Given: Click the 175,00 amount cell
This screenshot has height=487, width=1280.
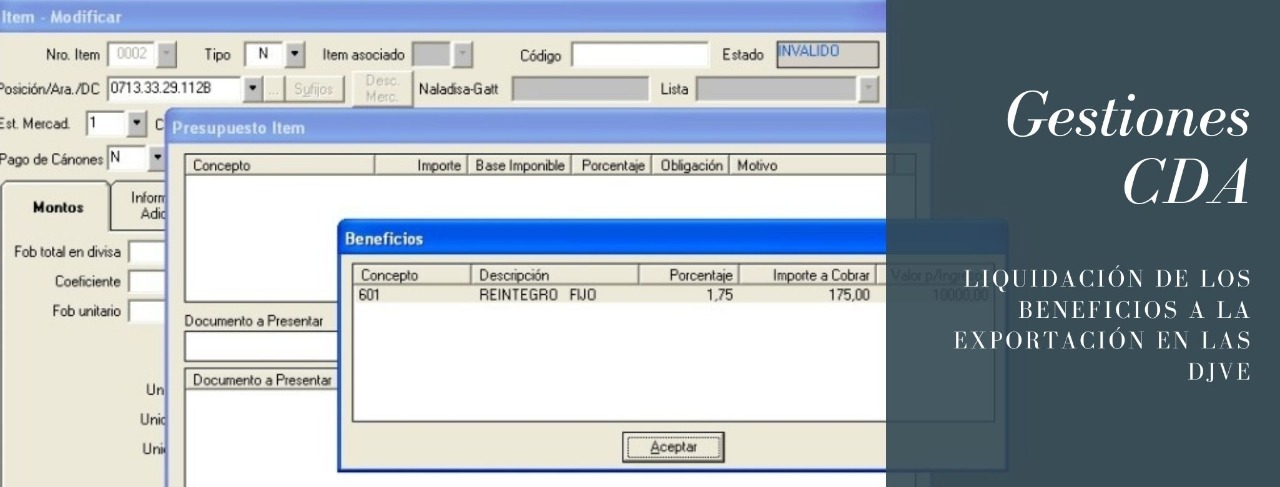Looking at the screenshot, I should point(850,295).
